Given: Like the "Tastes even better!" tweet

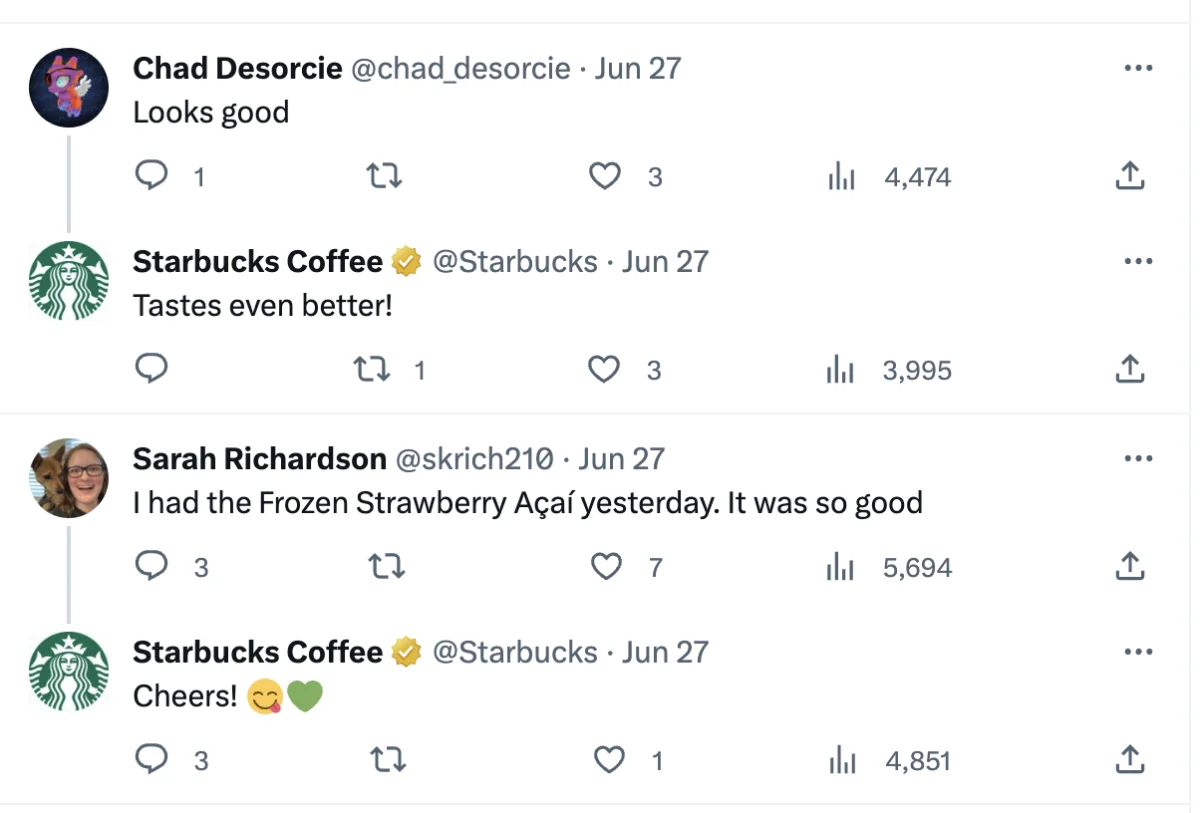Looking at the screenshot, I should [x=604, y=370].
